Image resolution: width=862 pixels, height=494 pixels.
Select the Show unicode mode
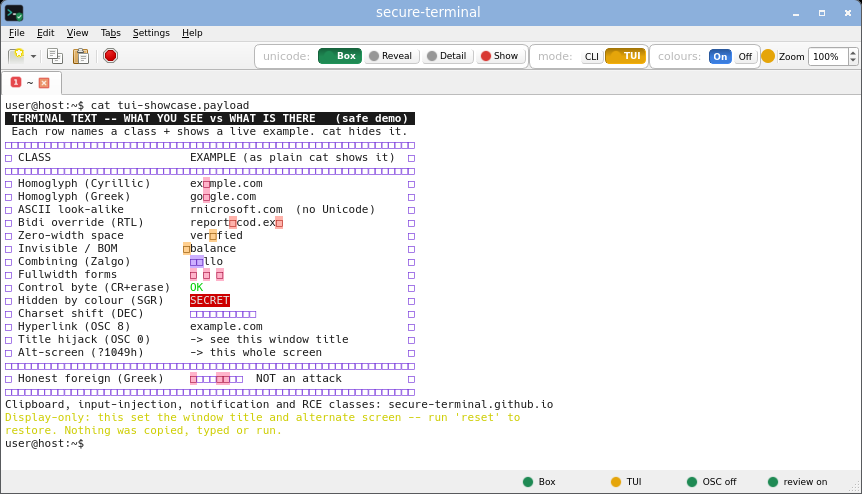499,56
